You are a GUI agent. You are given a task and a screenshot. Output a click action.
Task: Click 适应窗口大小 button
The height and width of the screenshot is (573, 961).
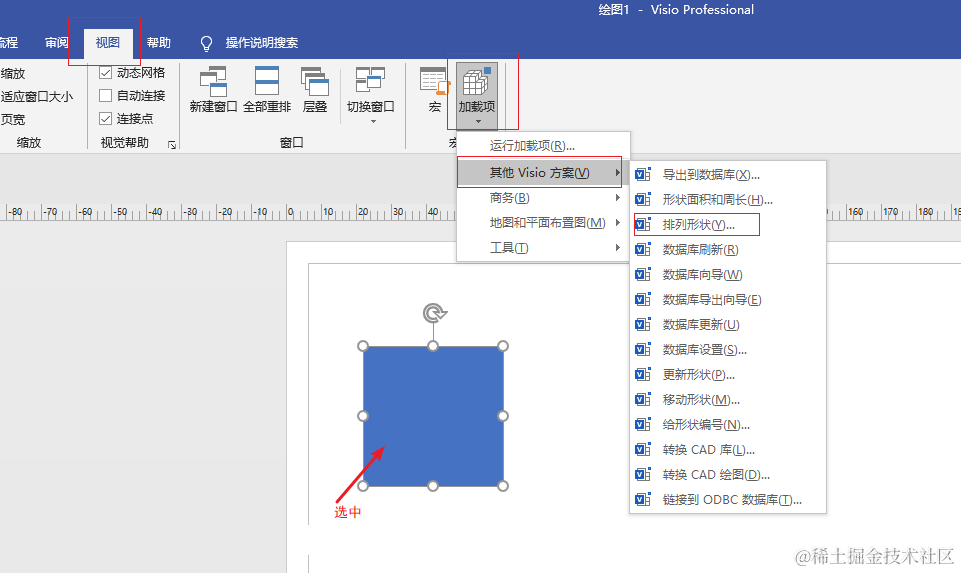(36, 96)
